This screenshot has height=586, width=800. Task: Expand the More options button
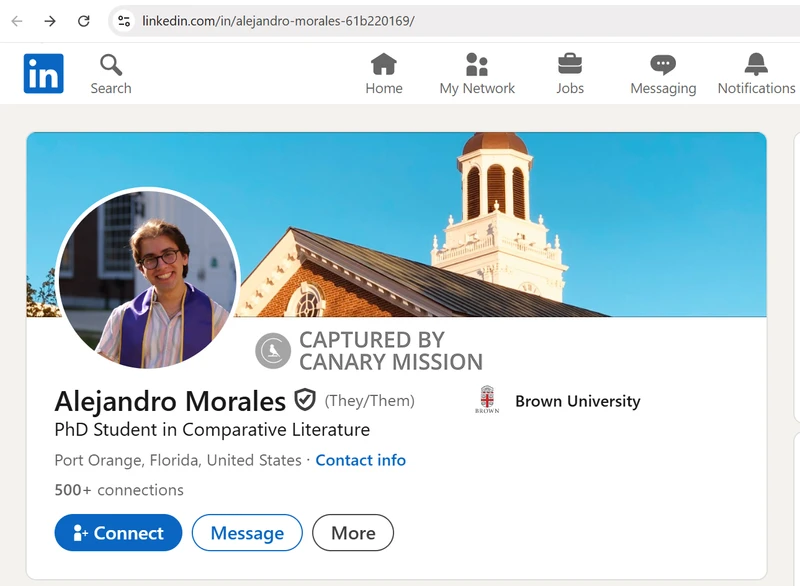(353, 532)
